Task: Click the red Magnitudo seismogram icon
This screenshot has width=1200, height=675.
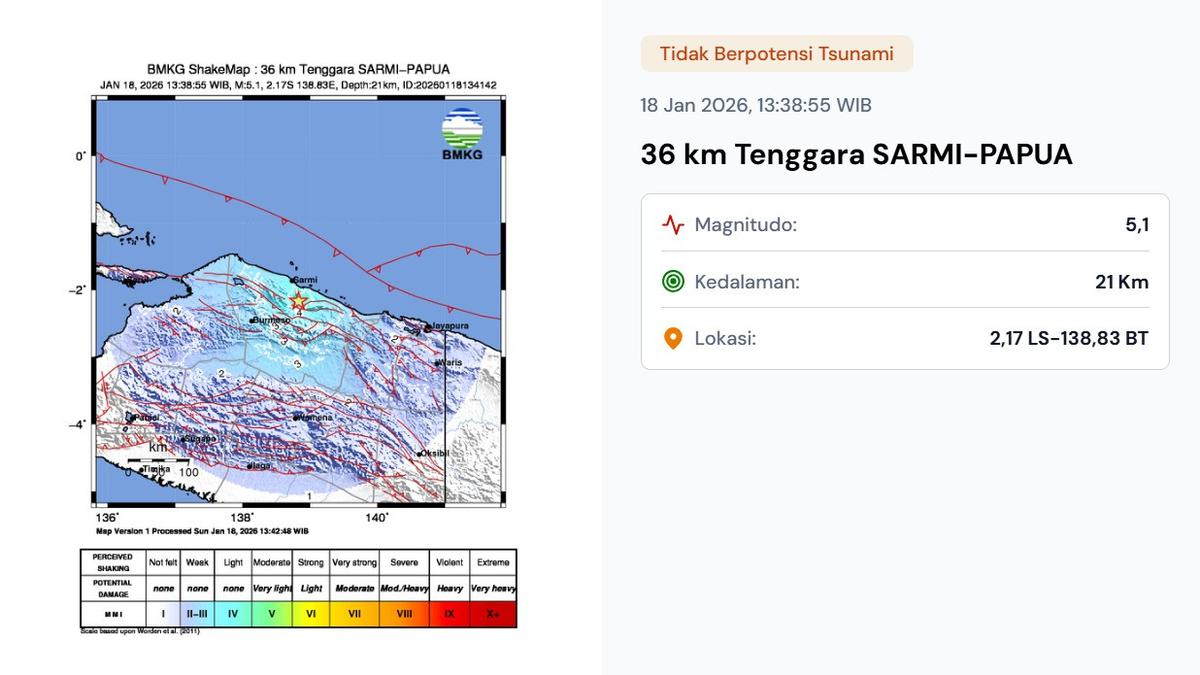Action: 670,225
